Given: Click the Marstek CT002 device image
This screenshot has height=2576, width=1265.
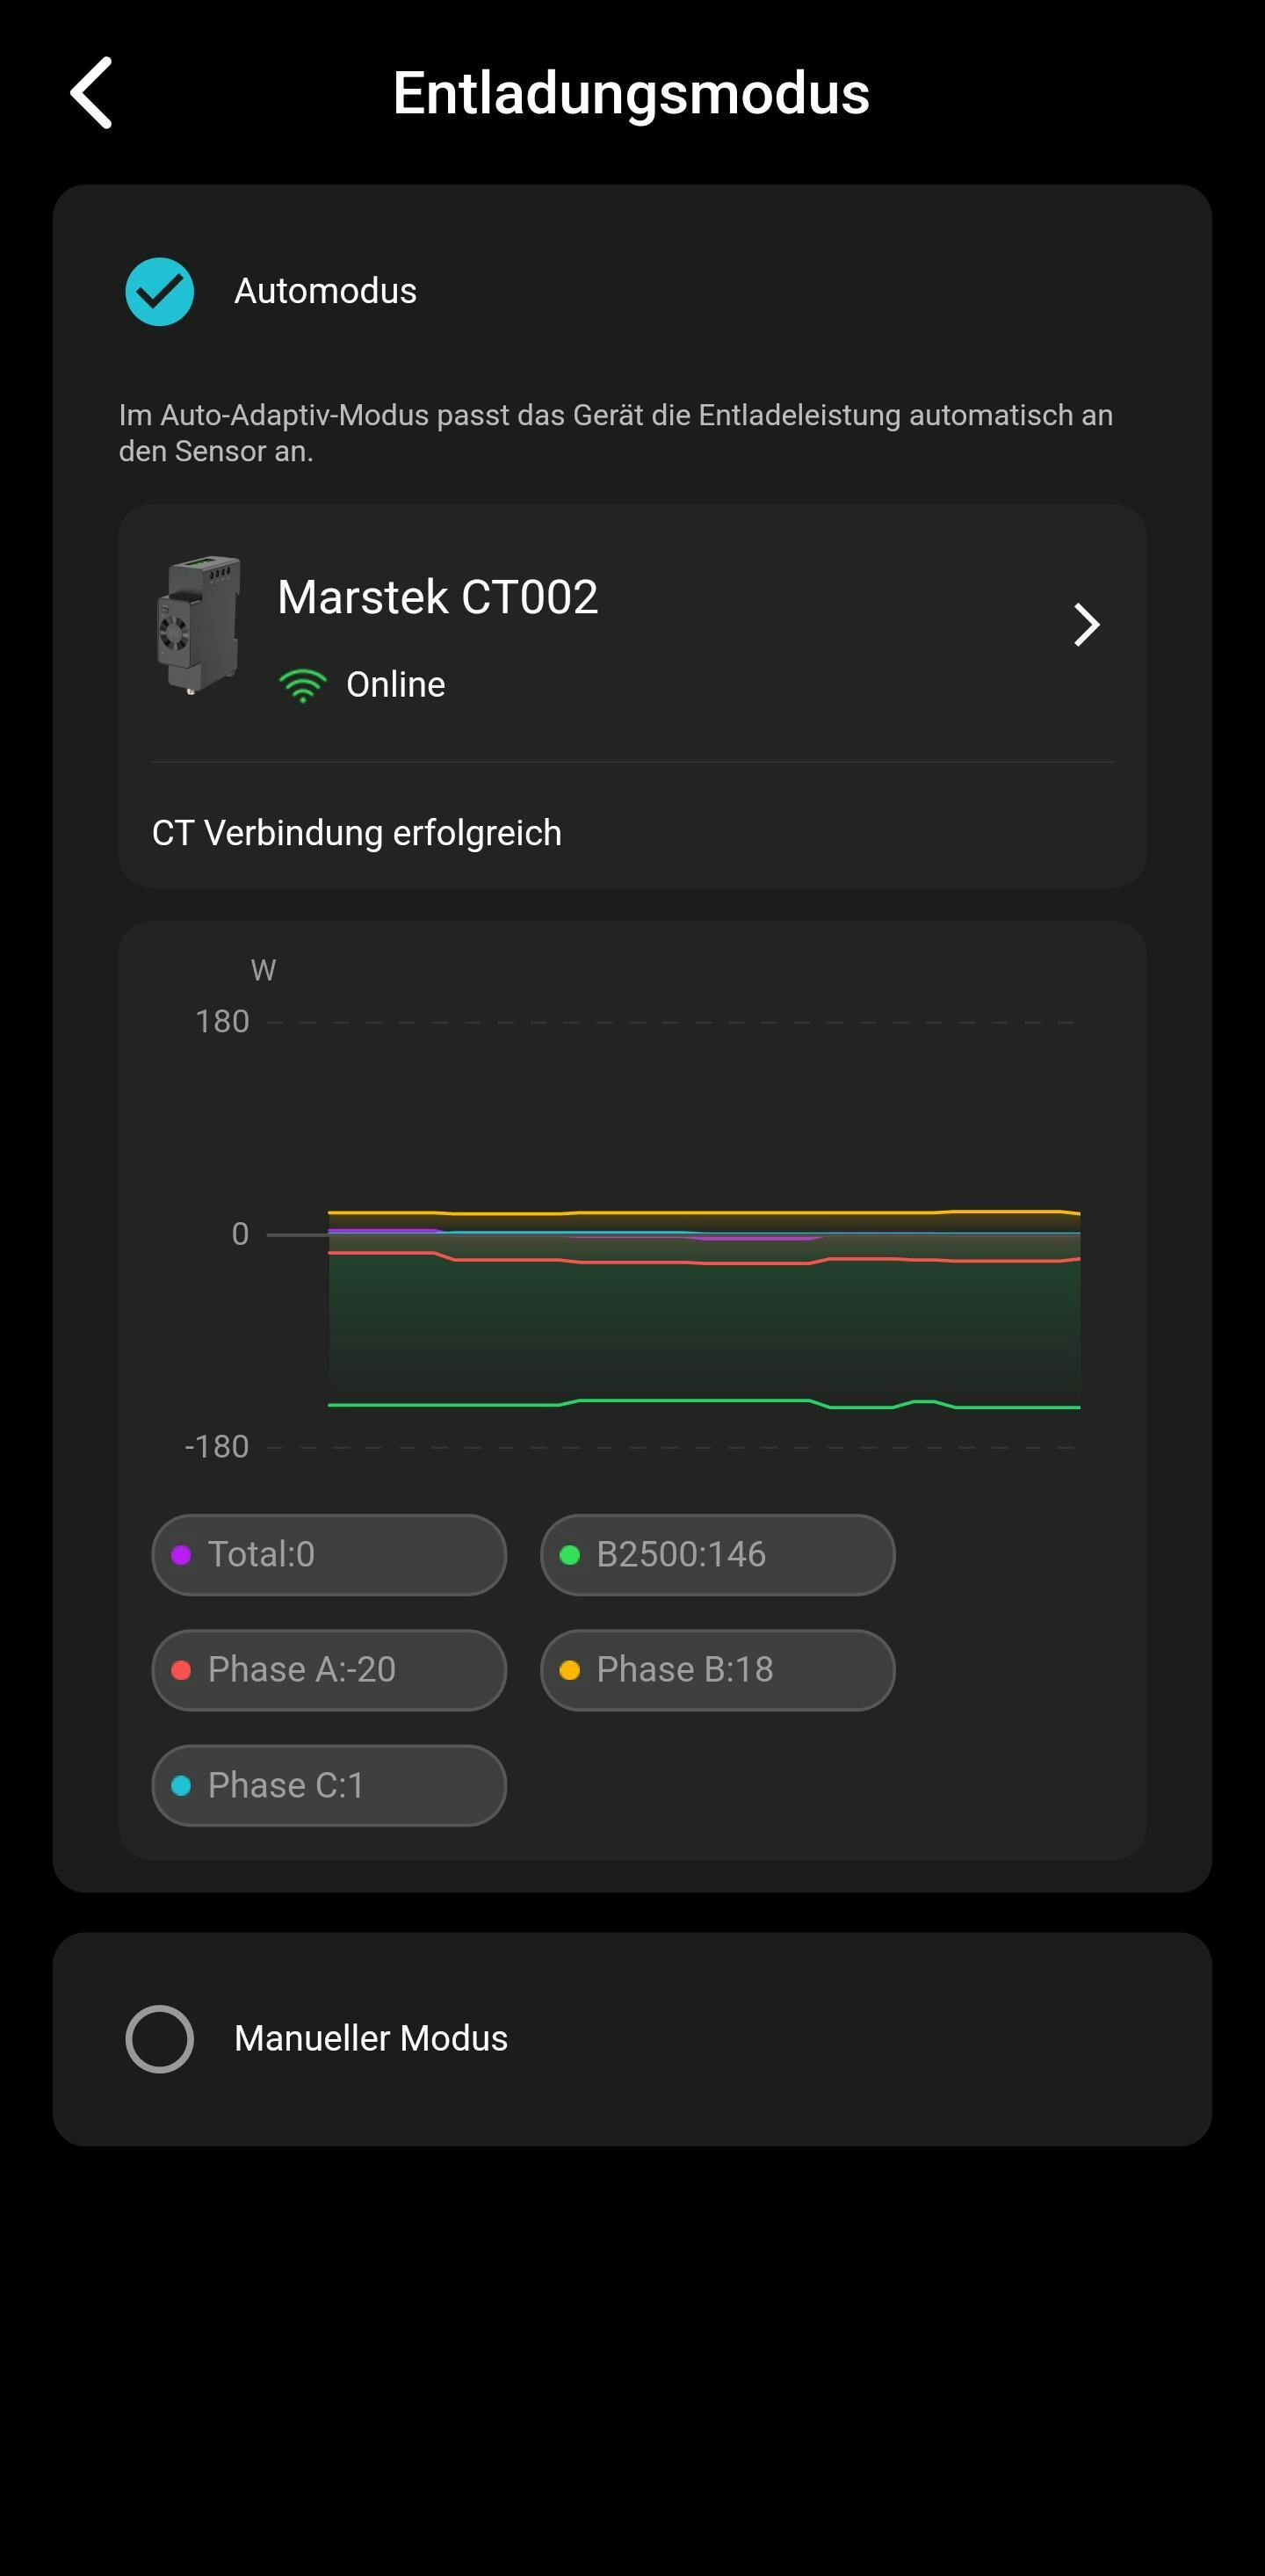Looking at the screenshot, I should click(199, 625).
